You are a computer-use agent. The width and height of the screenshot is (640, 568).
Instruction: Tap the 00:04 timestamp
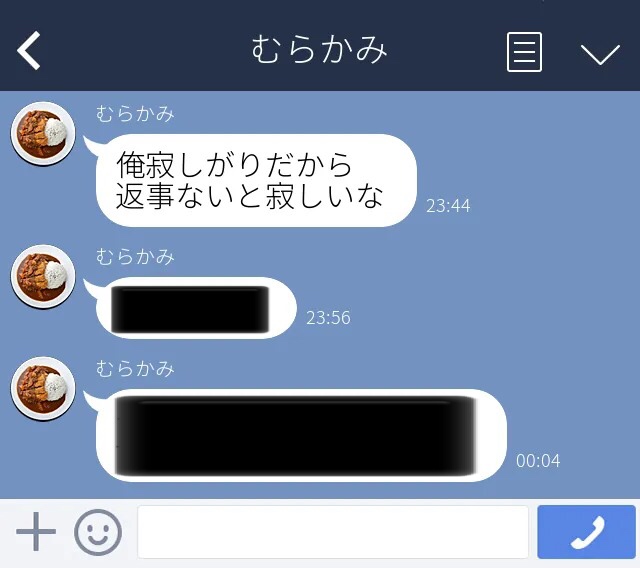[538, 461]
